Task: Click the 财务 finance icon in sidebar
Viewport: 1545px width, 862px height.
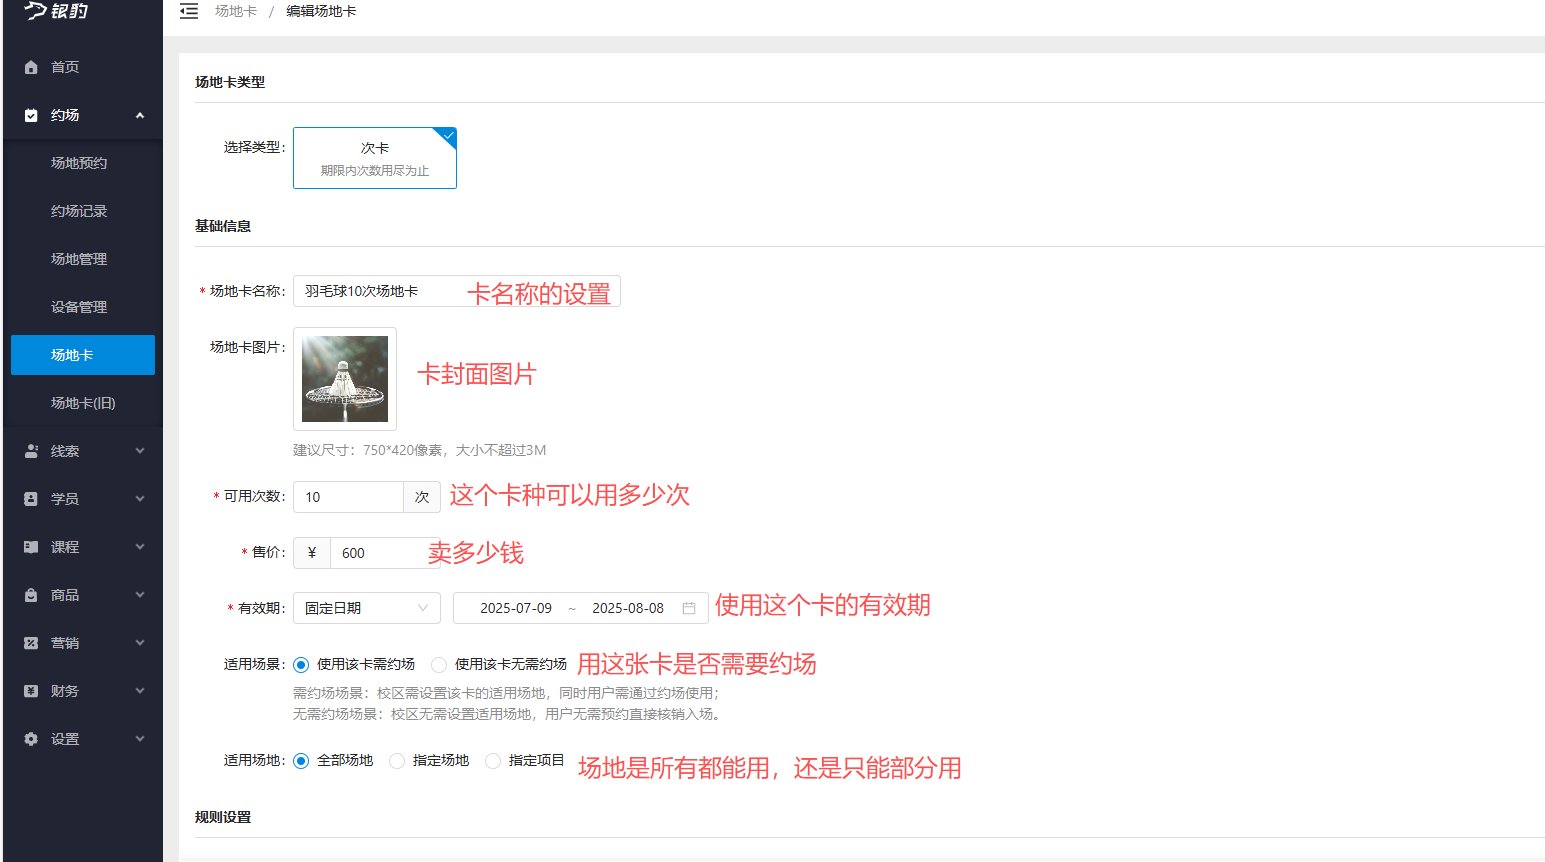Action: 30,690
